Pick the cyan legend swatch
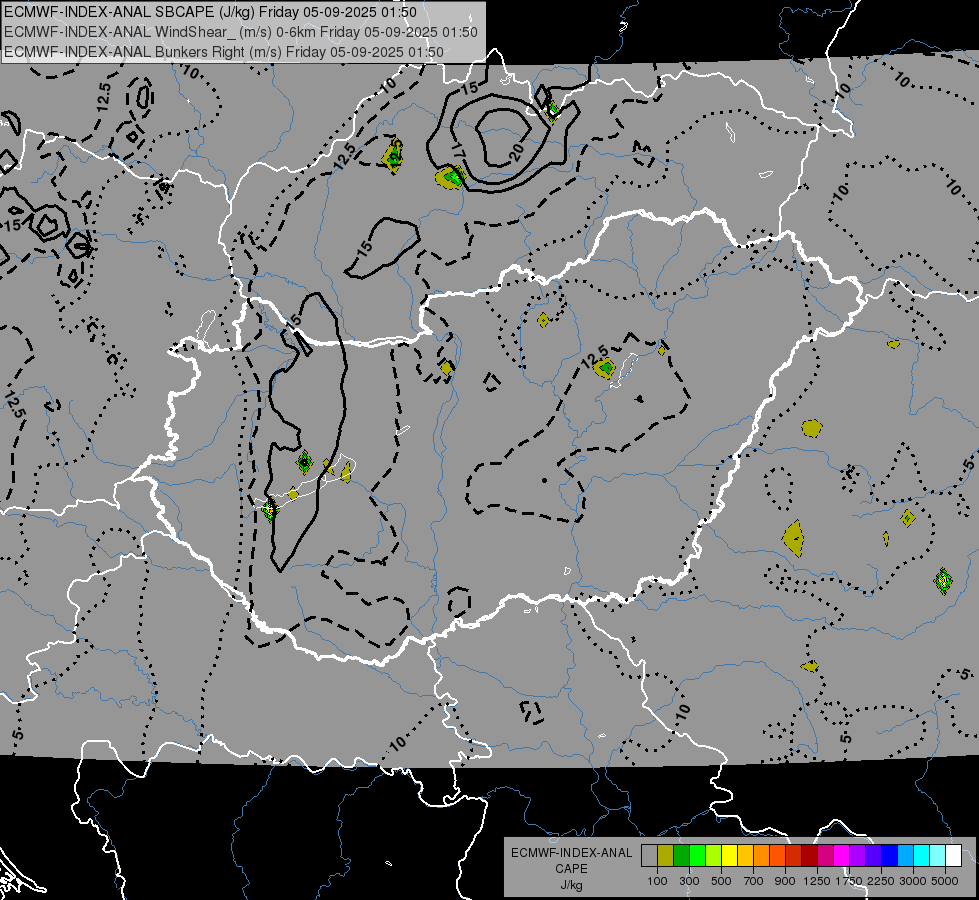This screenshot has width=979, height=900. pyautogui.click(x=922, y=856)
